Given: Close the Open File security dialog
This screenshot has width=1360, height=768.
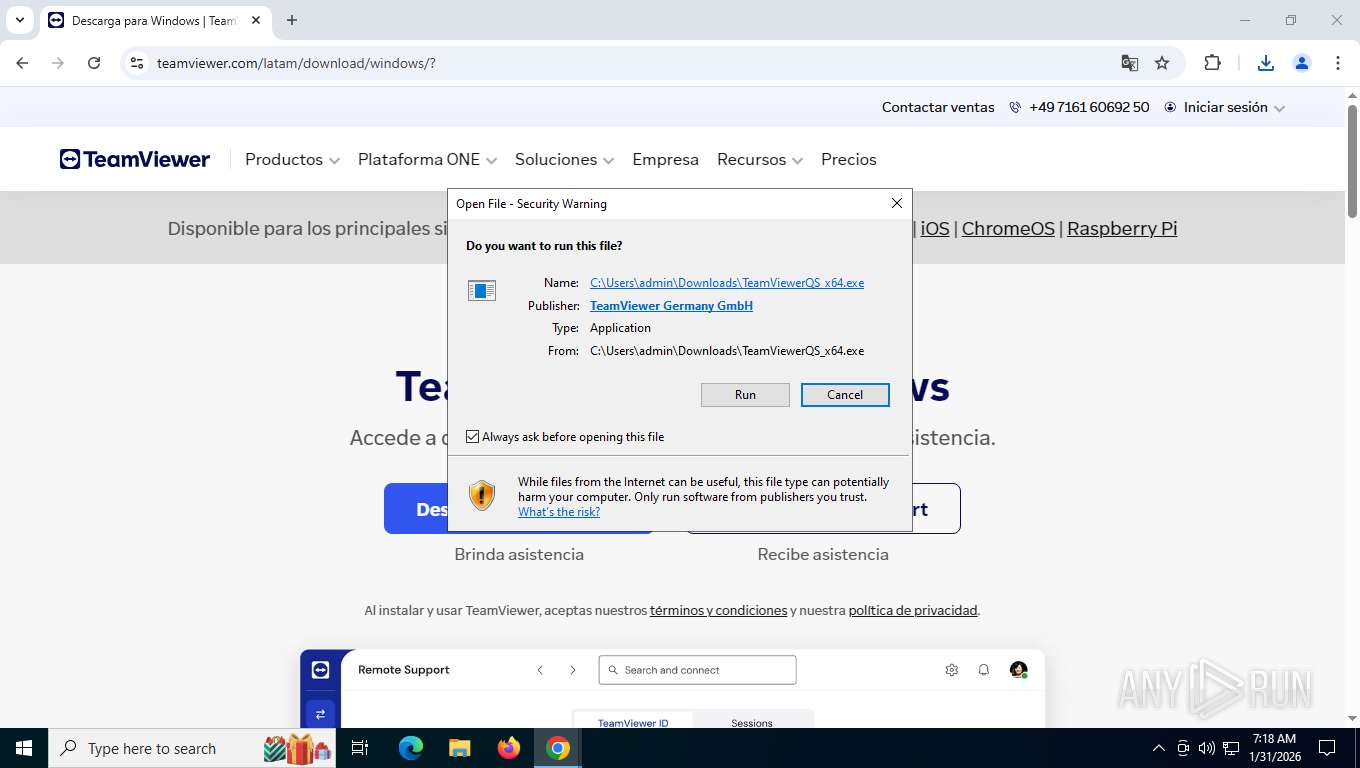Looking at the screenshot, I should [x=897, y=203].
